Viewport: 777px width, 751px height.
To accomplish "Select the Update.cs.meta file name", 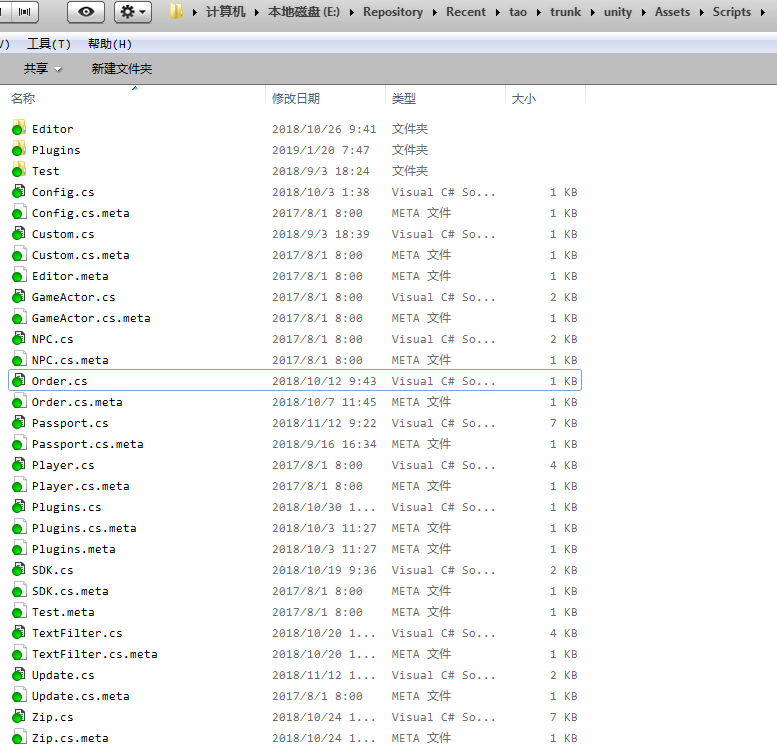I will (81, 696).
